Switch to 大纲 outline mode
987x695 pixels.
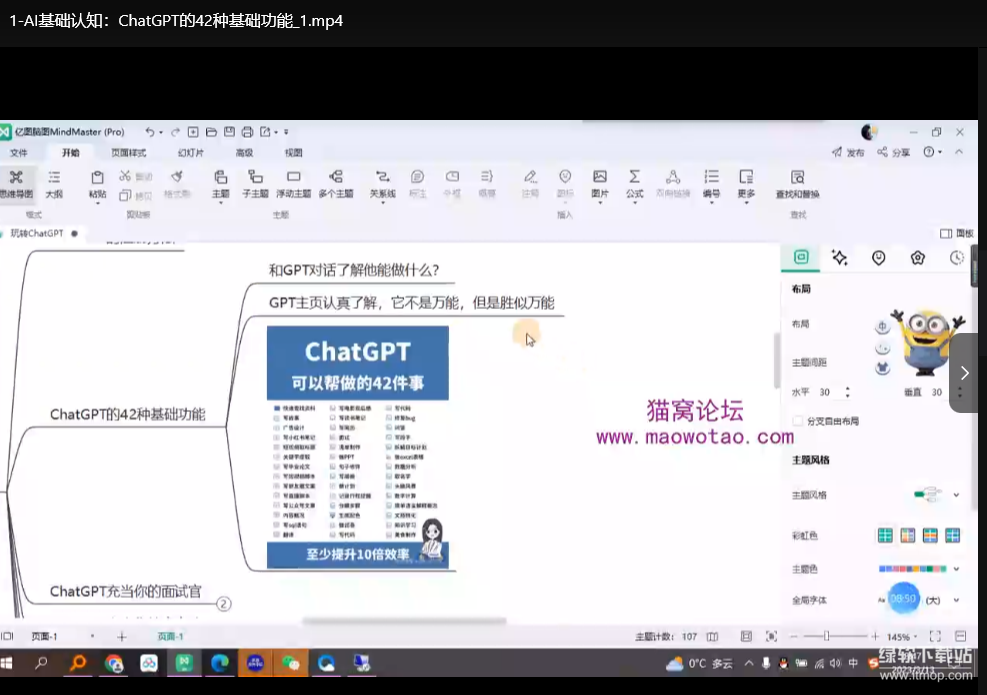[54, 184]
